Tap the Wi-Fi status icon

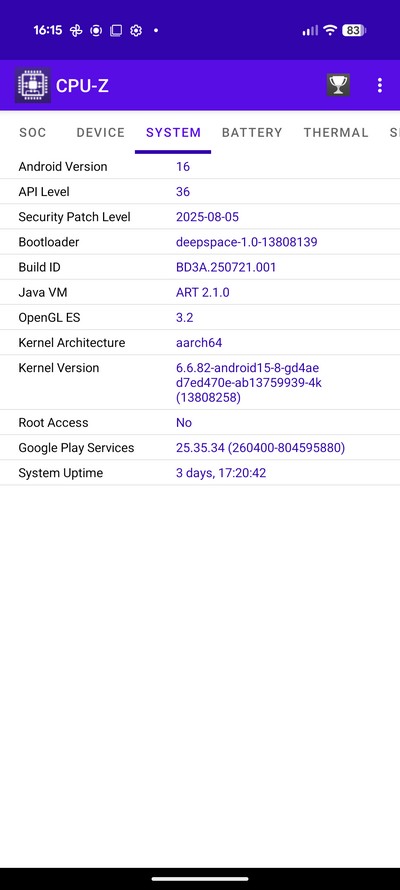pyautogui.click(x=330, y=30)
